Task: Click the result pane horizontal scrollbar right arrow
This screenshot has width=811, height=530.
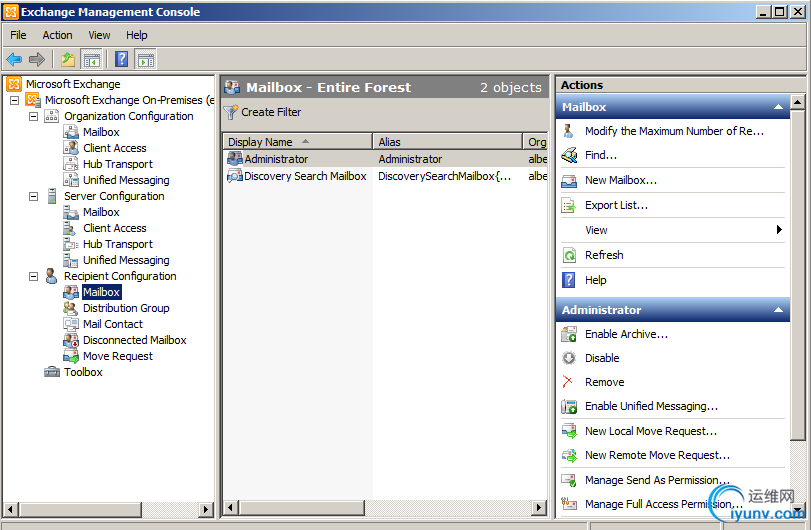Action: pos(539,508)
